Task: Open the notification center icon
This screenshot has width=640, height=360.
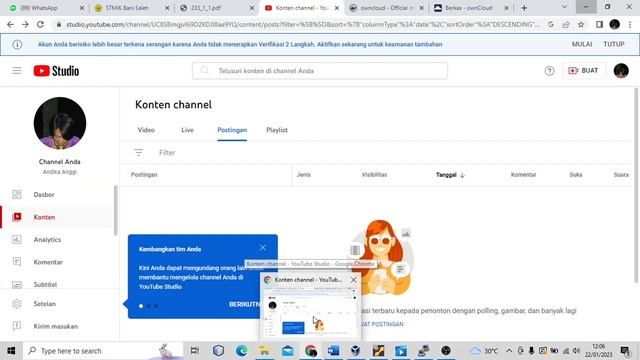Action: 625,351
